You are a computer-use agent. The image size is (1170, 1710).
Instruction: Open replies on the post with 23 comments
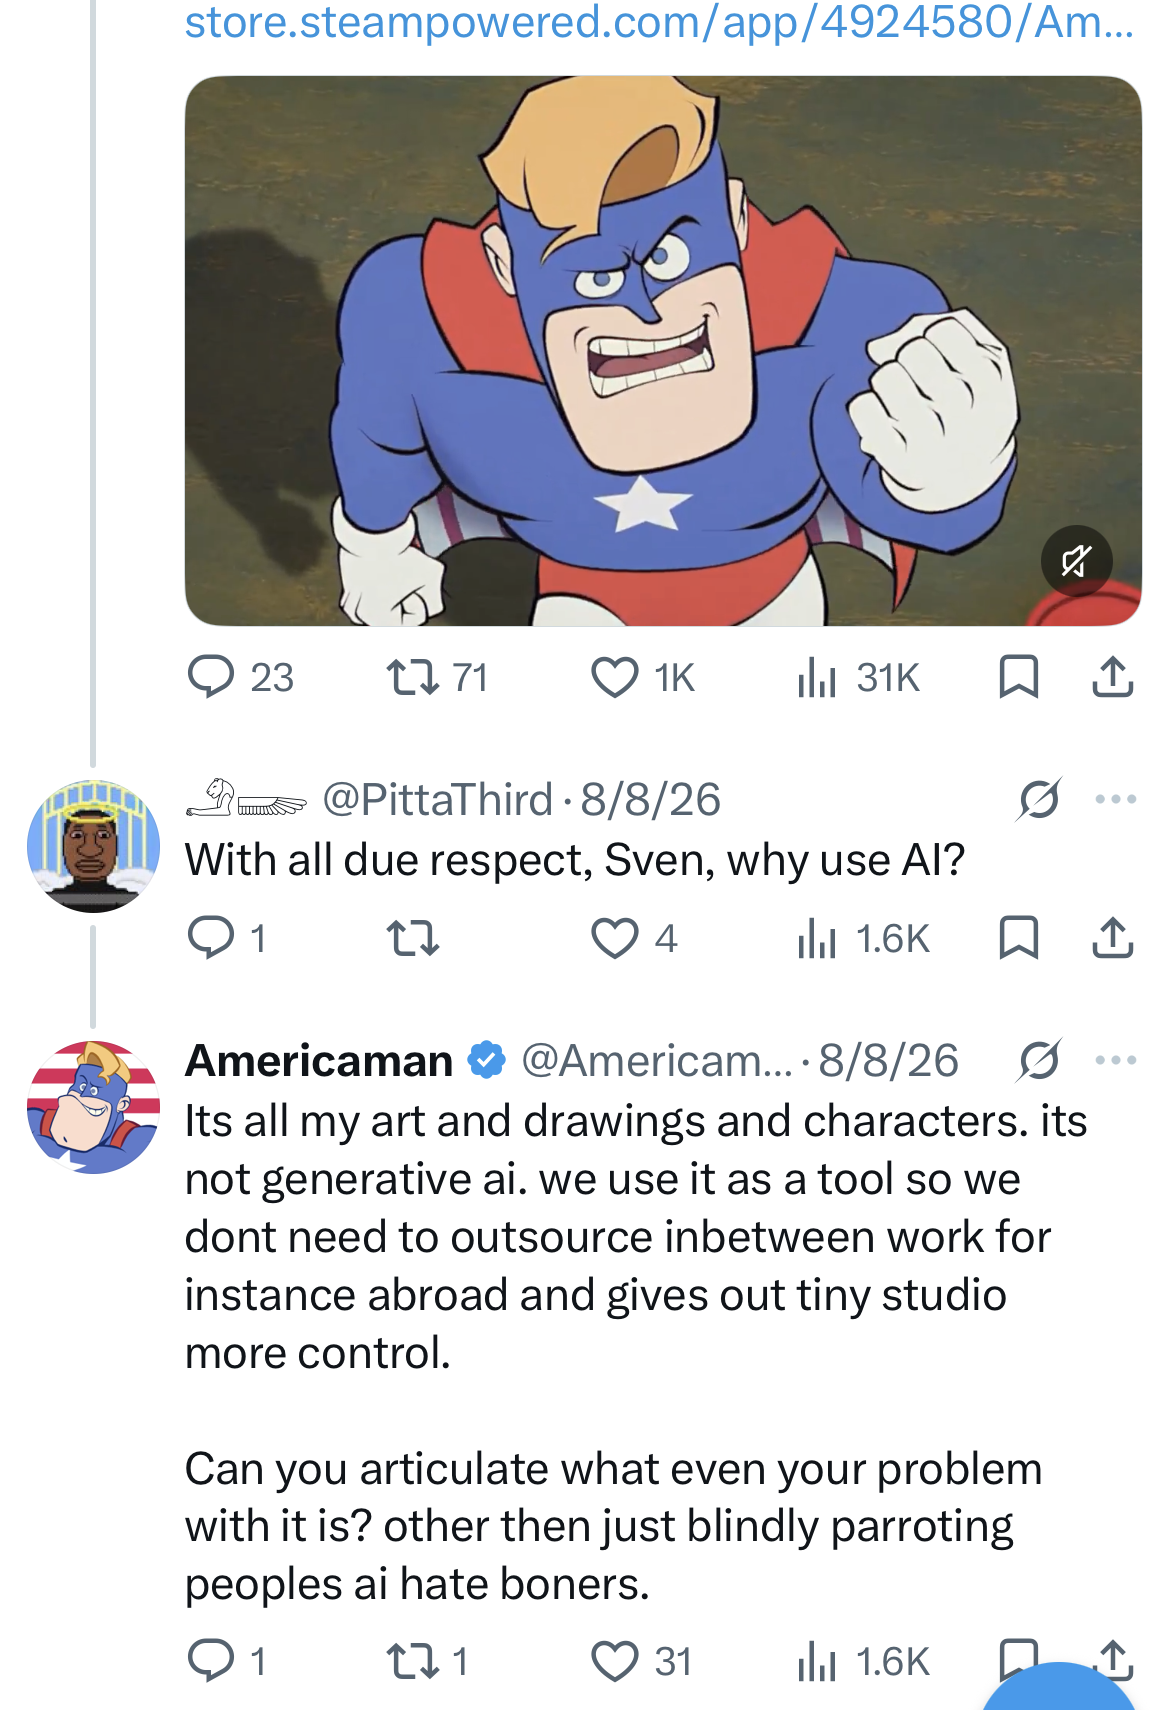241,677
